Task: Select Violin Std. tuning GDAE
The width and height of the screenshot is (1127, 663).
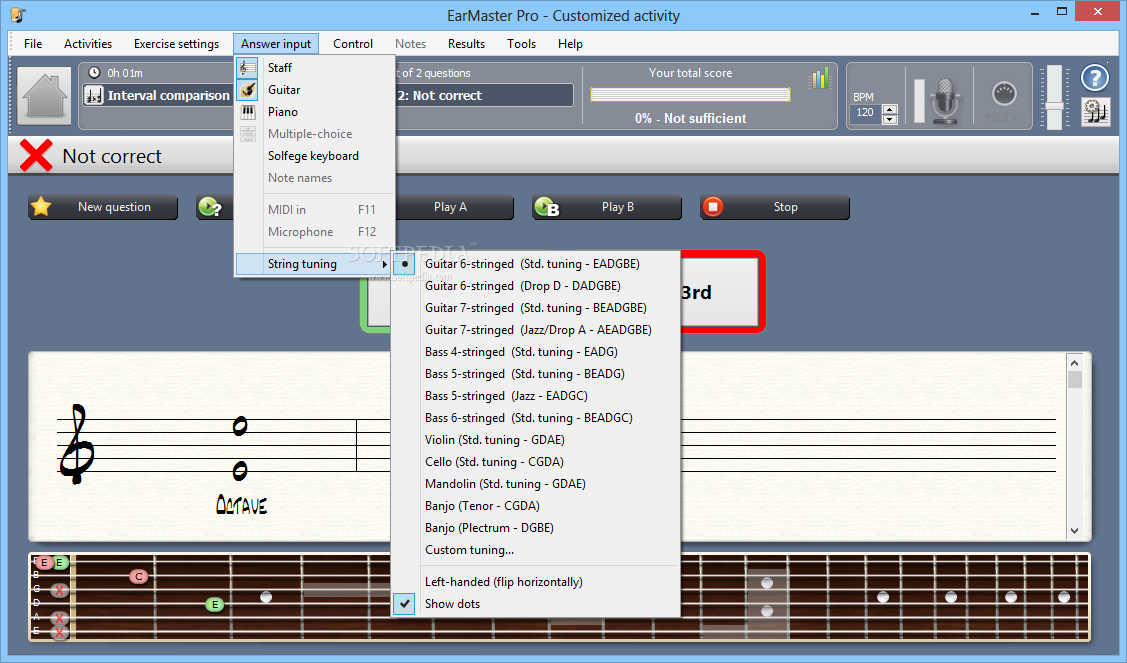Action: coord(535,440)
